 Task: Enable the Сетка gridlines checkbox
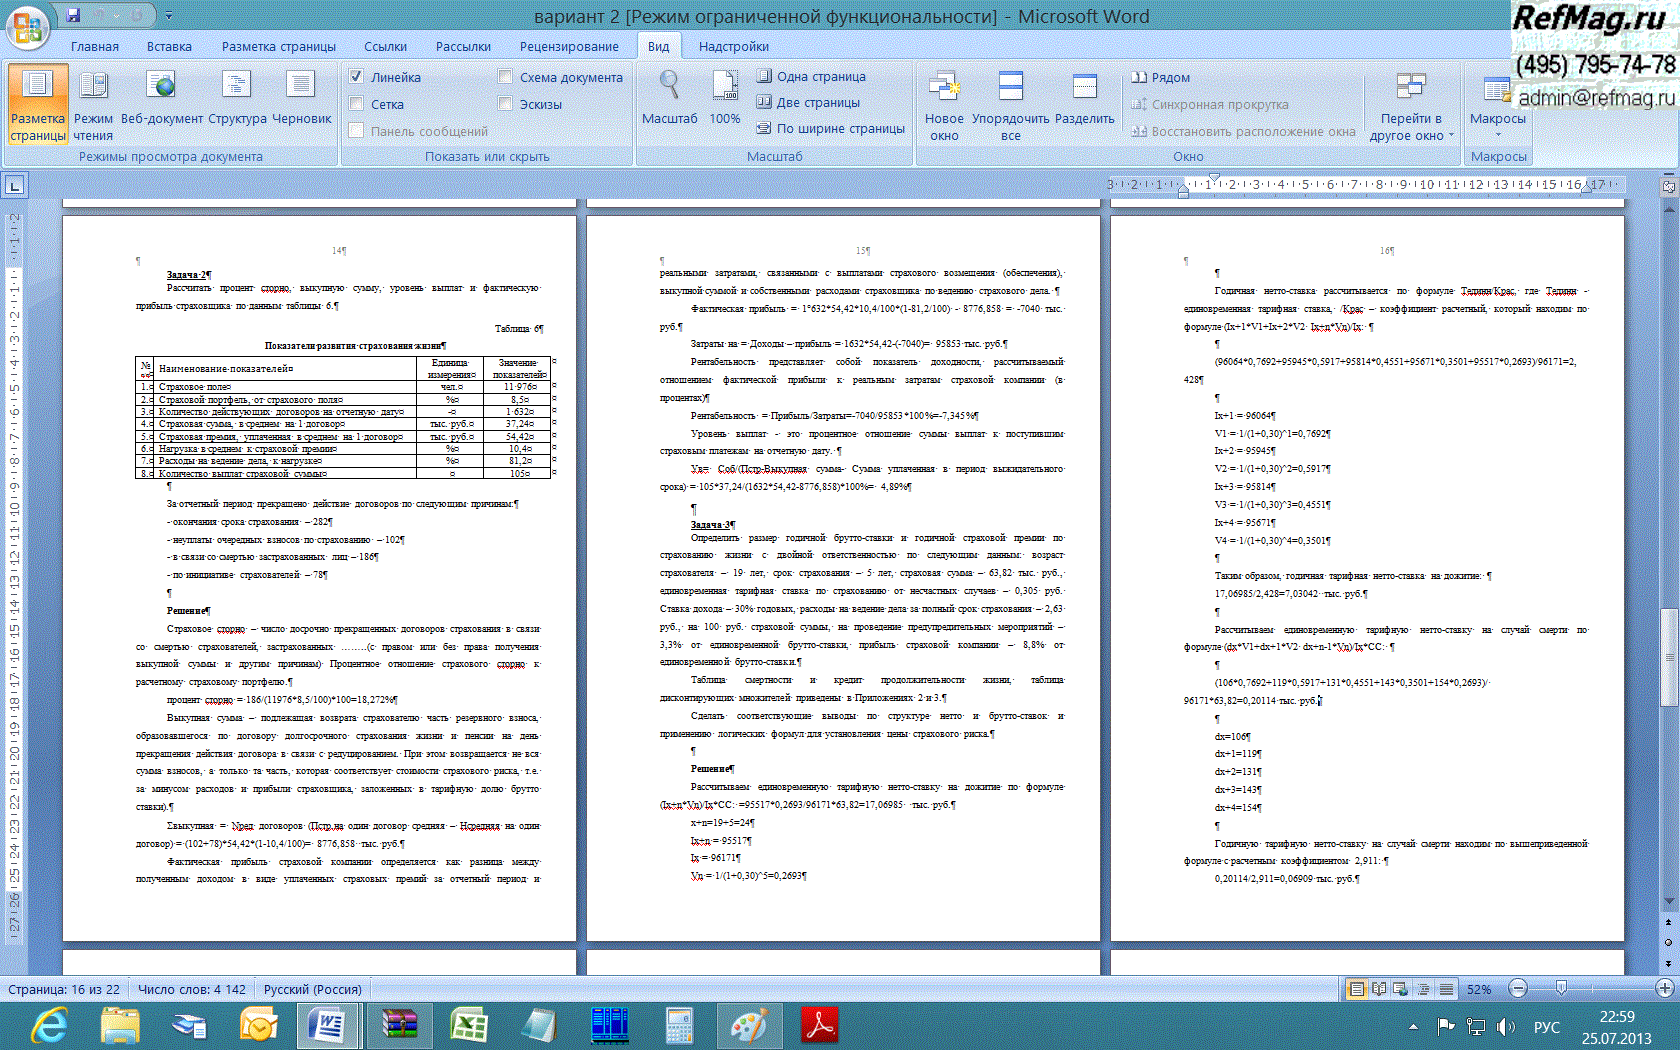pyautogui.click(x=356, y=104)
